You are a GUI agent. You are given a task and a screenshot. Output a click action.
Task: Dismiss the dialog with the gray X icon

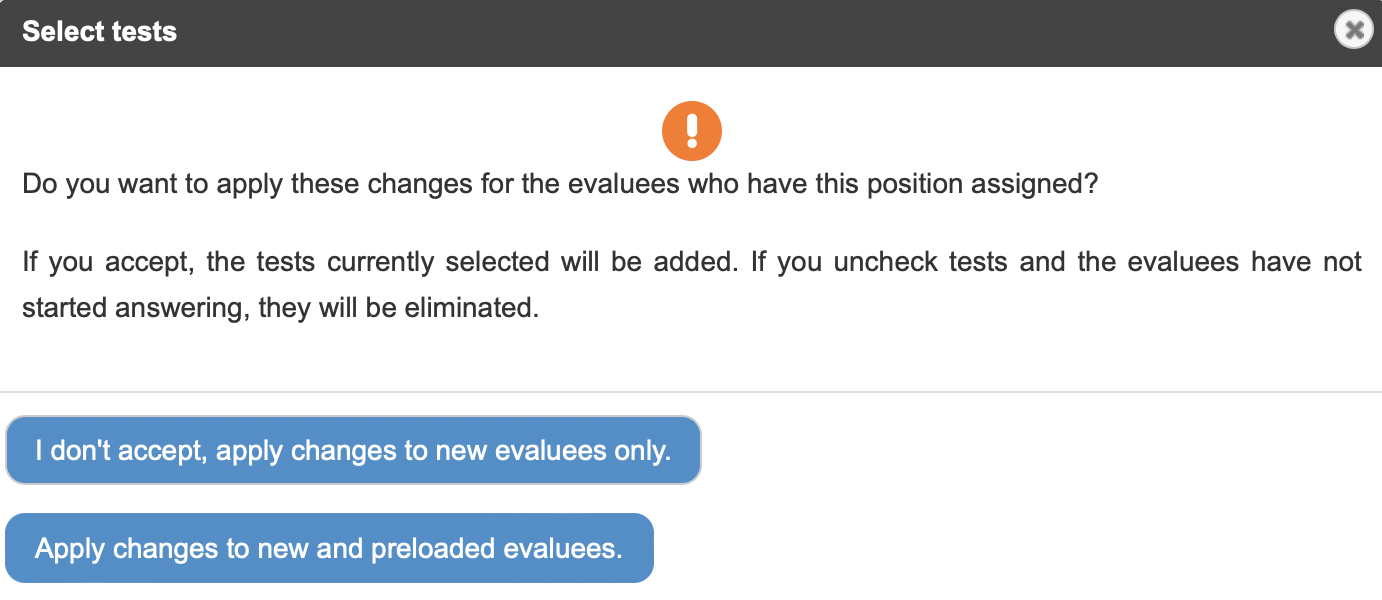[x=1353, y=31]
